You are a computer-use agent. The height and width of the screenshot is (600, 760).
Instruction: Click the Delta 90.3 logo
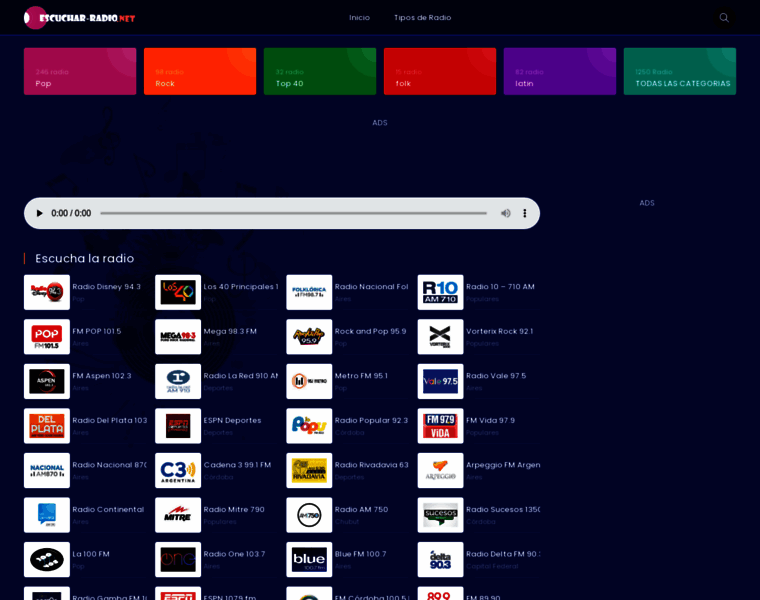point(441,560)
